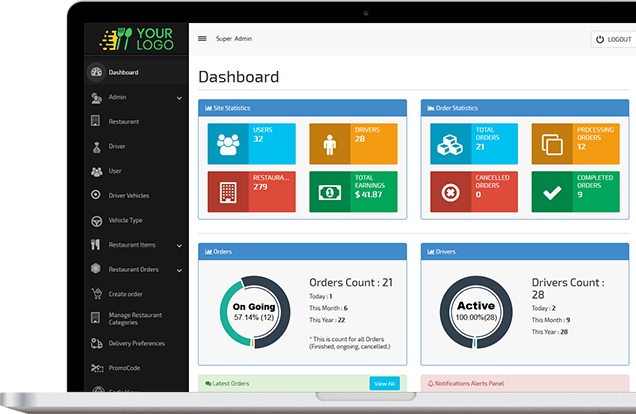Click the PromoCode scissors icon
The image size is (636, 414).
click(97, 368)
